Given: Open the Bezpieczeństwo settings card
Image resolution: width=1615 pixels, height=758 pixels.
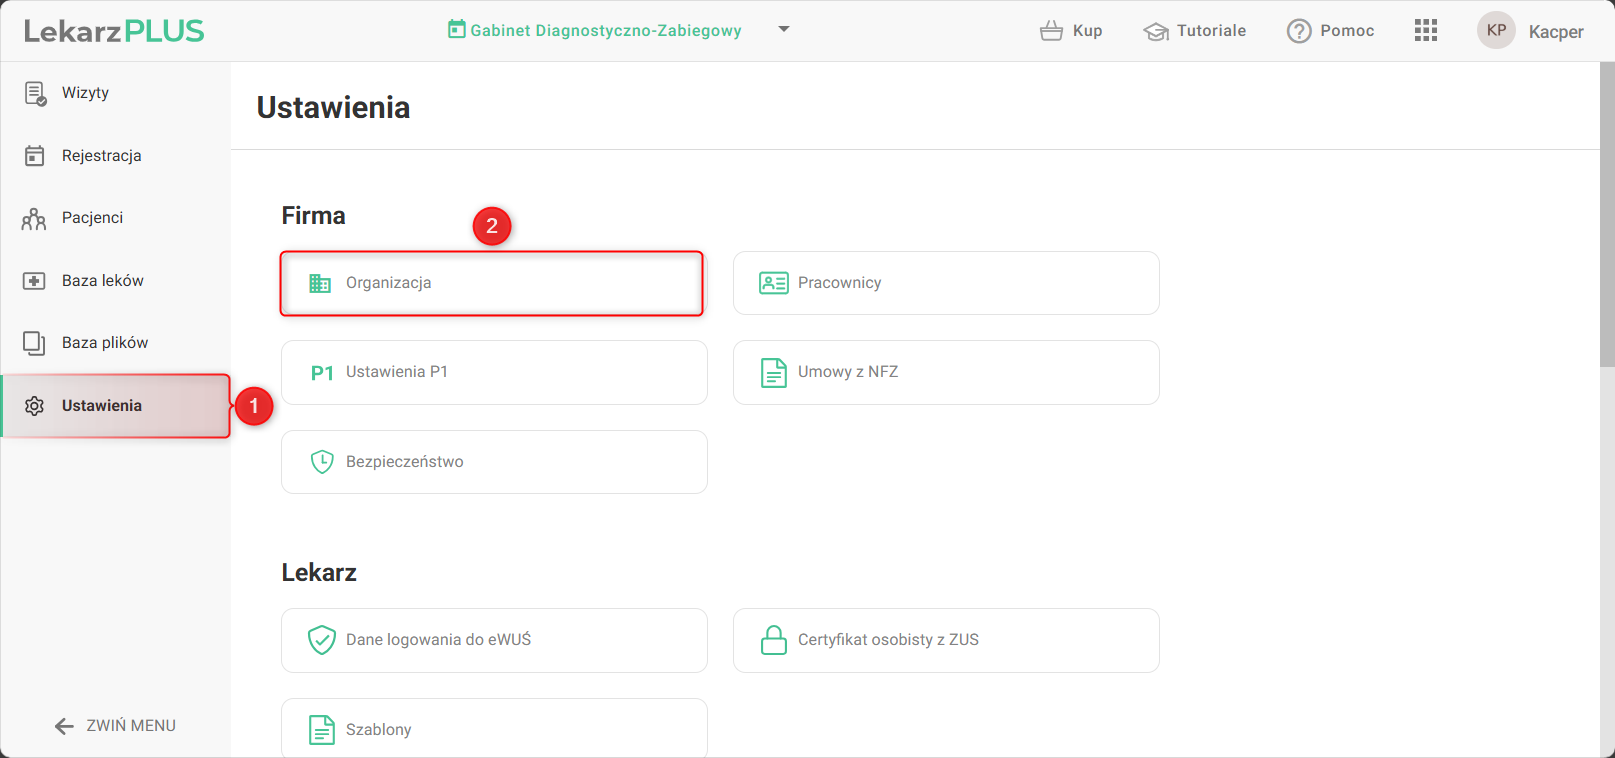Looking at the screenshot, I should pyautogui.click(x=494, y=462).
